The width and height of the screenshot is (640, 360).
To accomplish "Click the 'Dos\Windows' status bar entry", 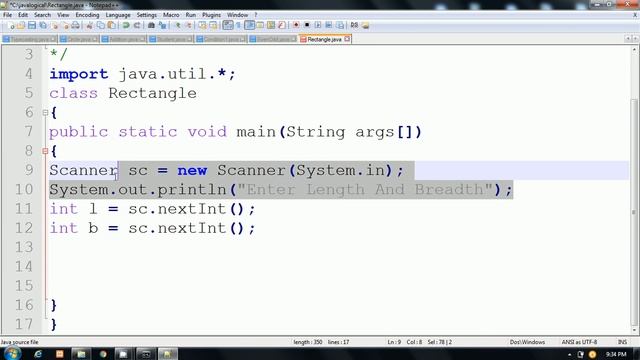I will click(x=527, y=342).
